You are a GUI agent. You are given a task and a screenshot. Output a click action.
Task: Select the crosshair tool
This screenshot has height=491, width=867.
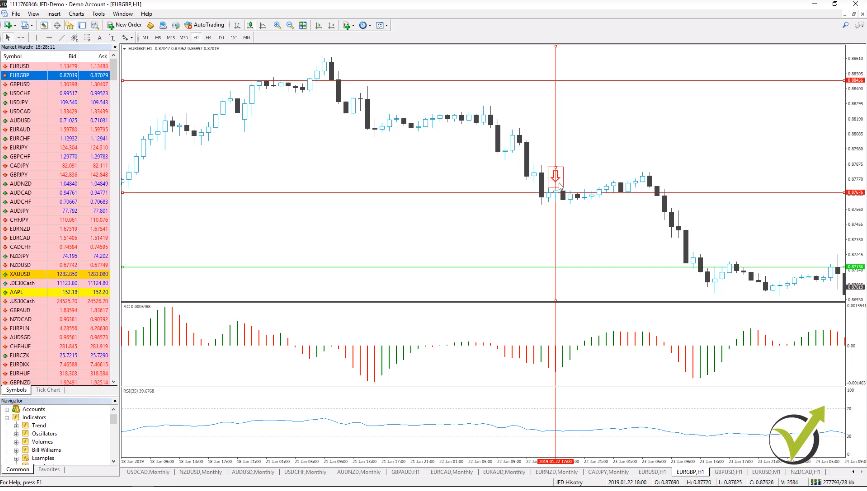point(21,38)
